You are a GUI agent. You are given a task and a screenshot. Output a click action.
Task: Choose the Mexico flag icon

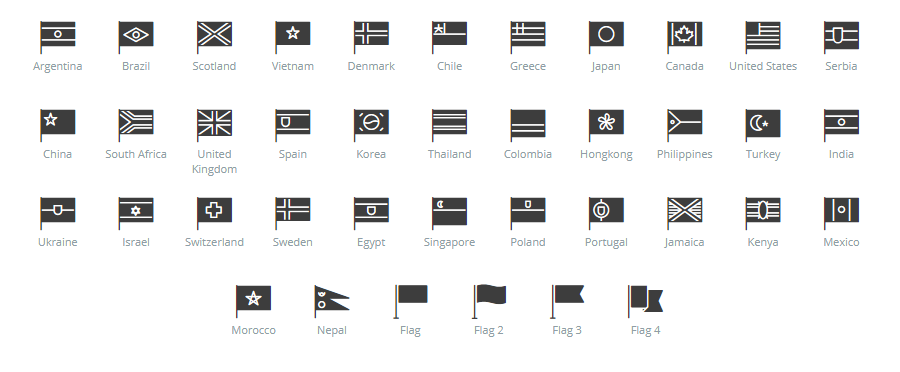click(x=841, y=213)
